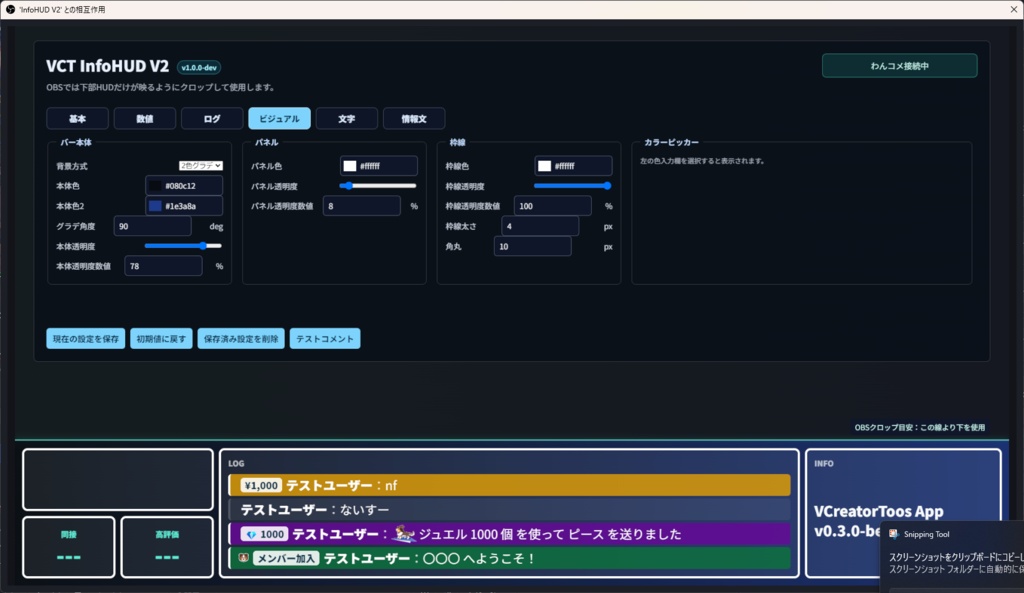The width and height of the screenshot is (1024, 593).
Task: Click the 本体色 hex field #080c12
Action: coord(184,186)
